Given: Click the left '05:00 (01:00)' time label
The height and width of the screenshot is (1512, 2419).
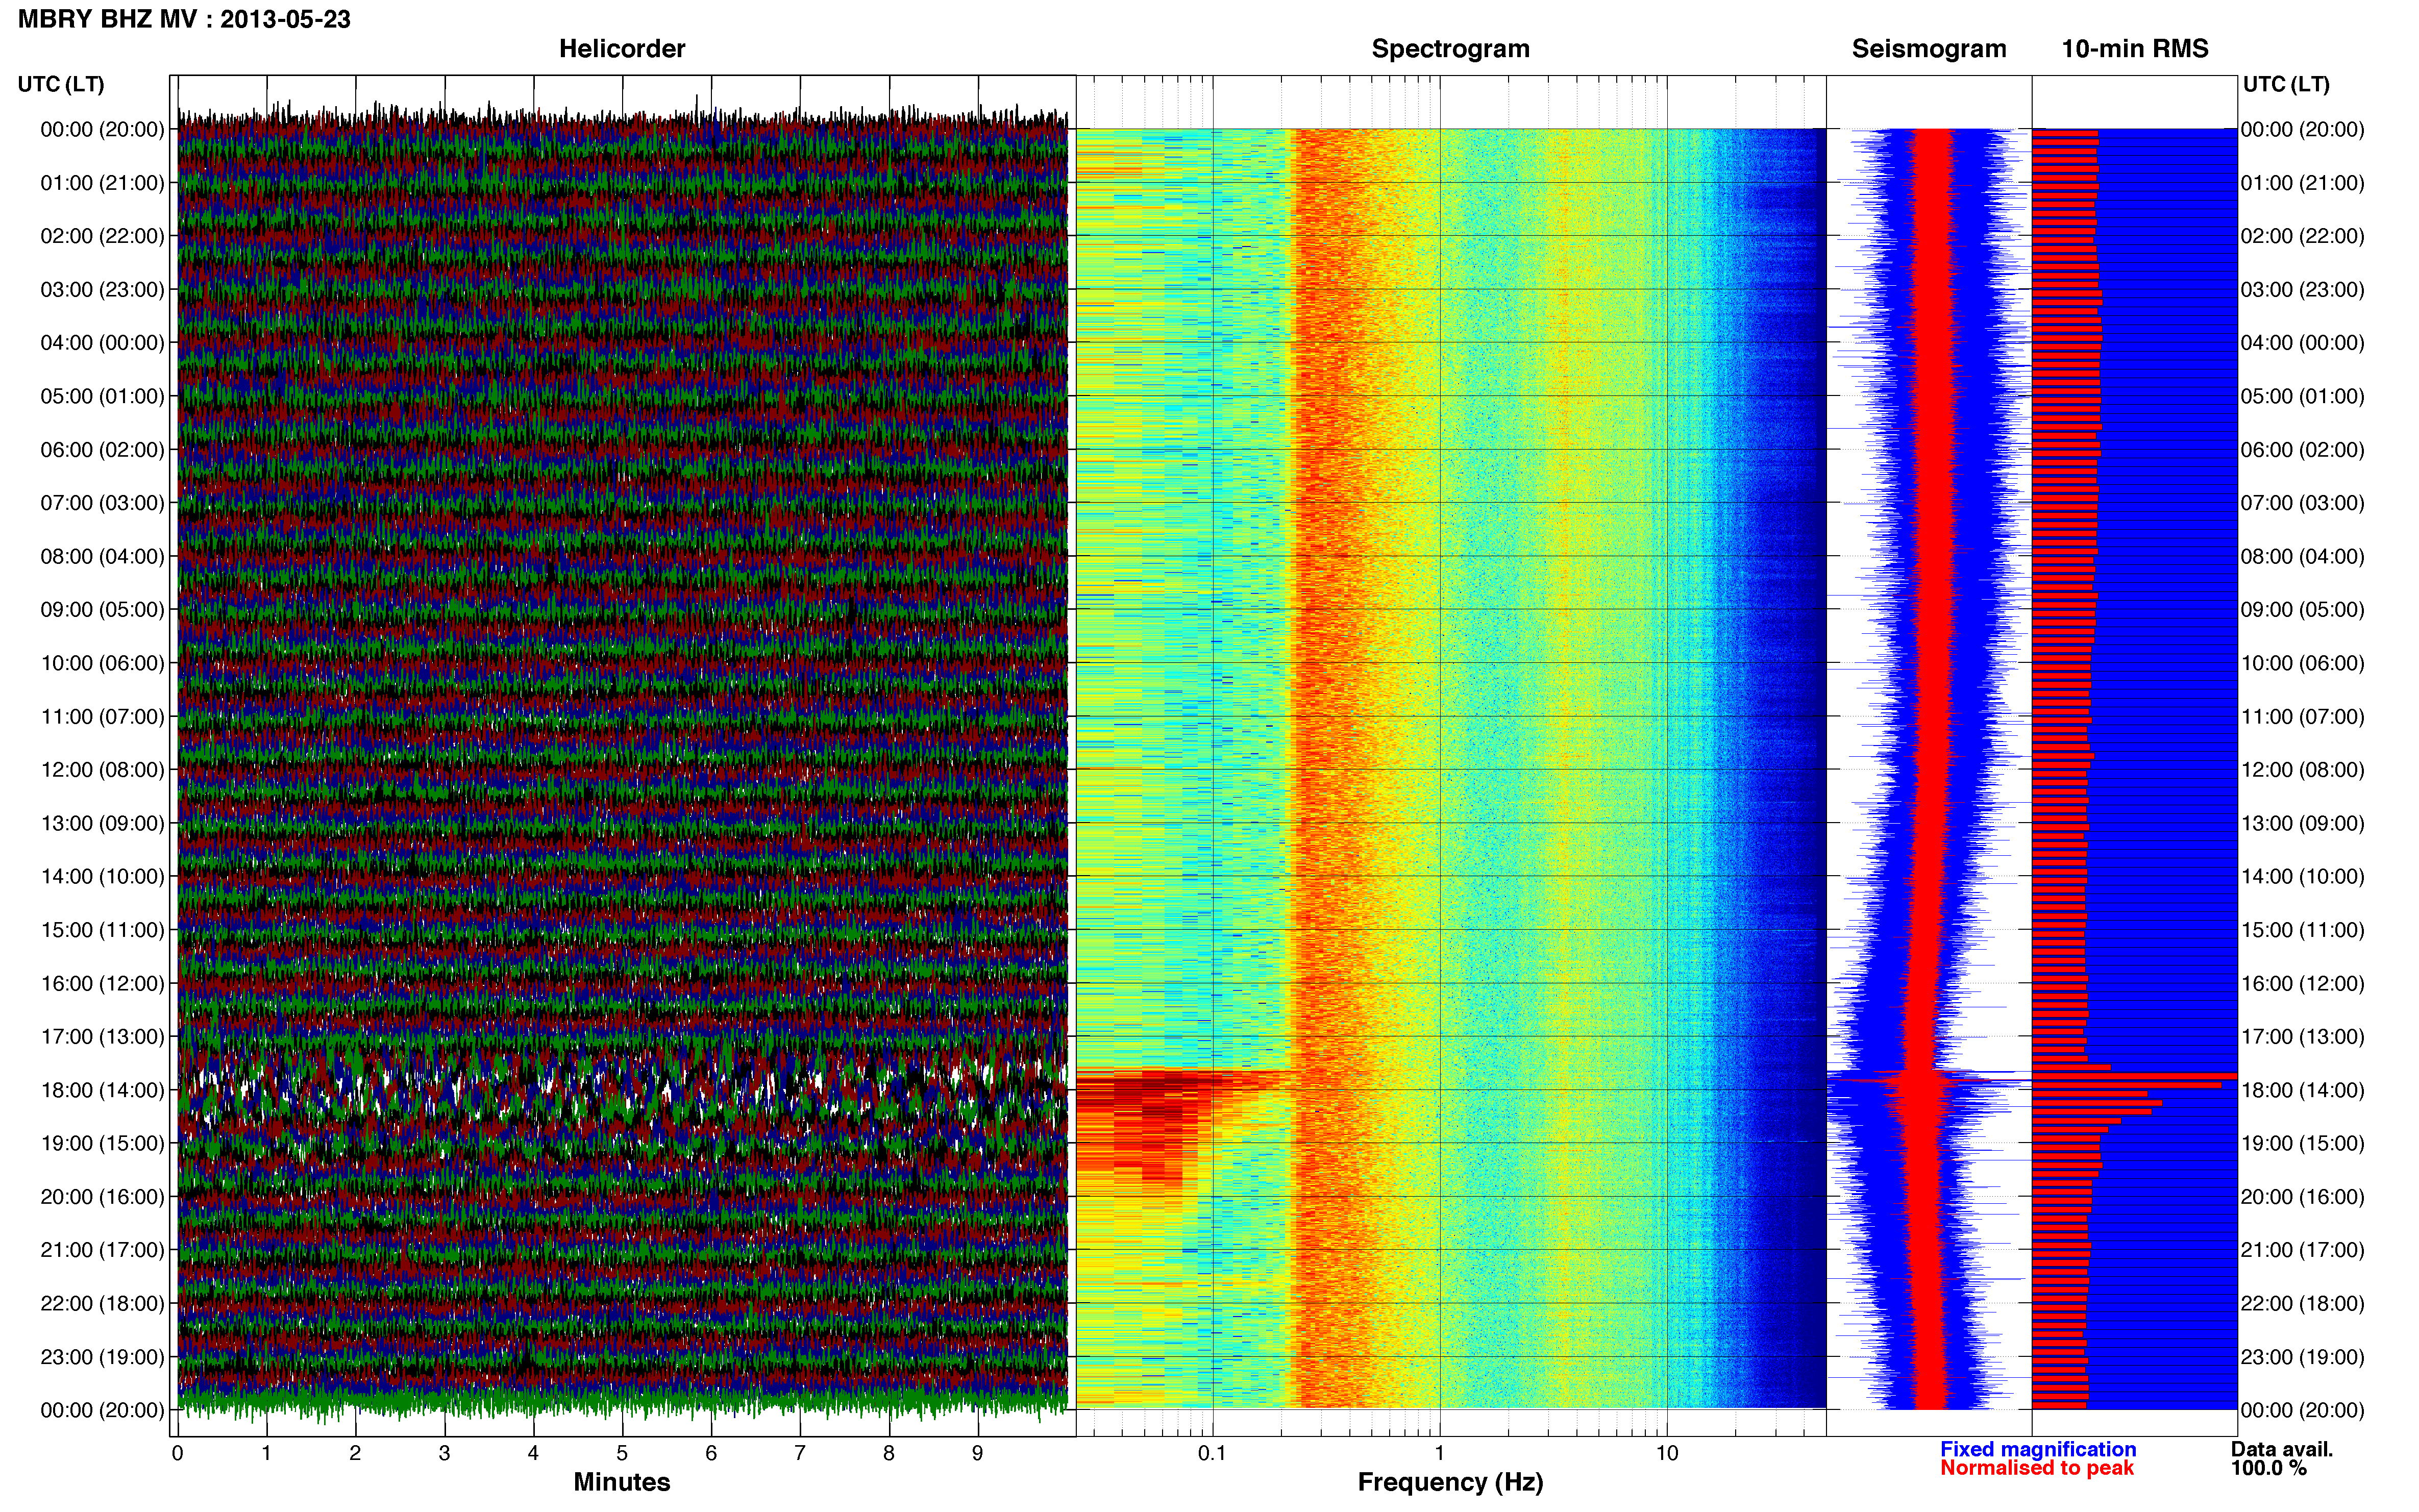Looking at the screenshot, I should 102,396.
